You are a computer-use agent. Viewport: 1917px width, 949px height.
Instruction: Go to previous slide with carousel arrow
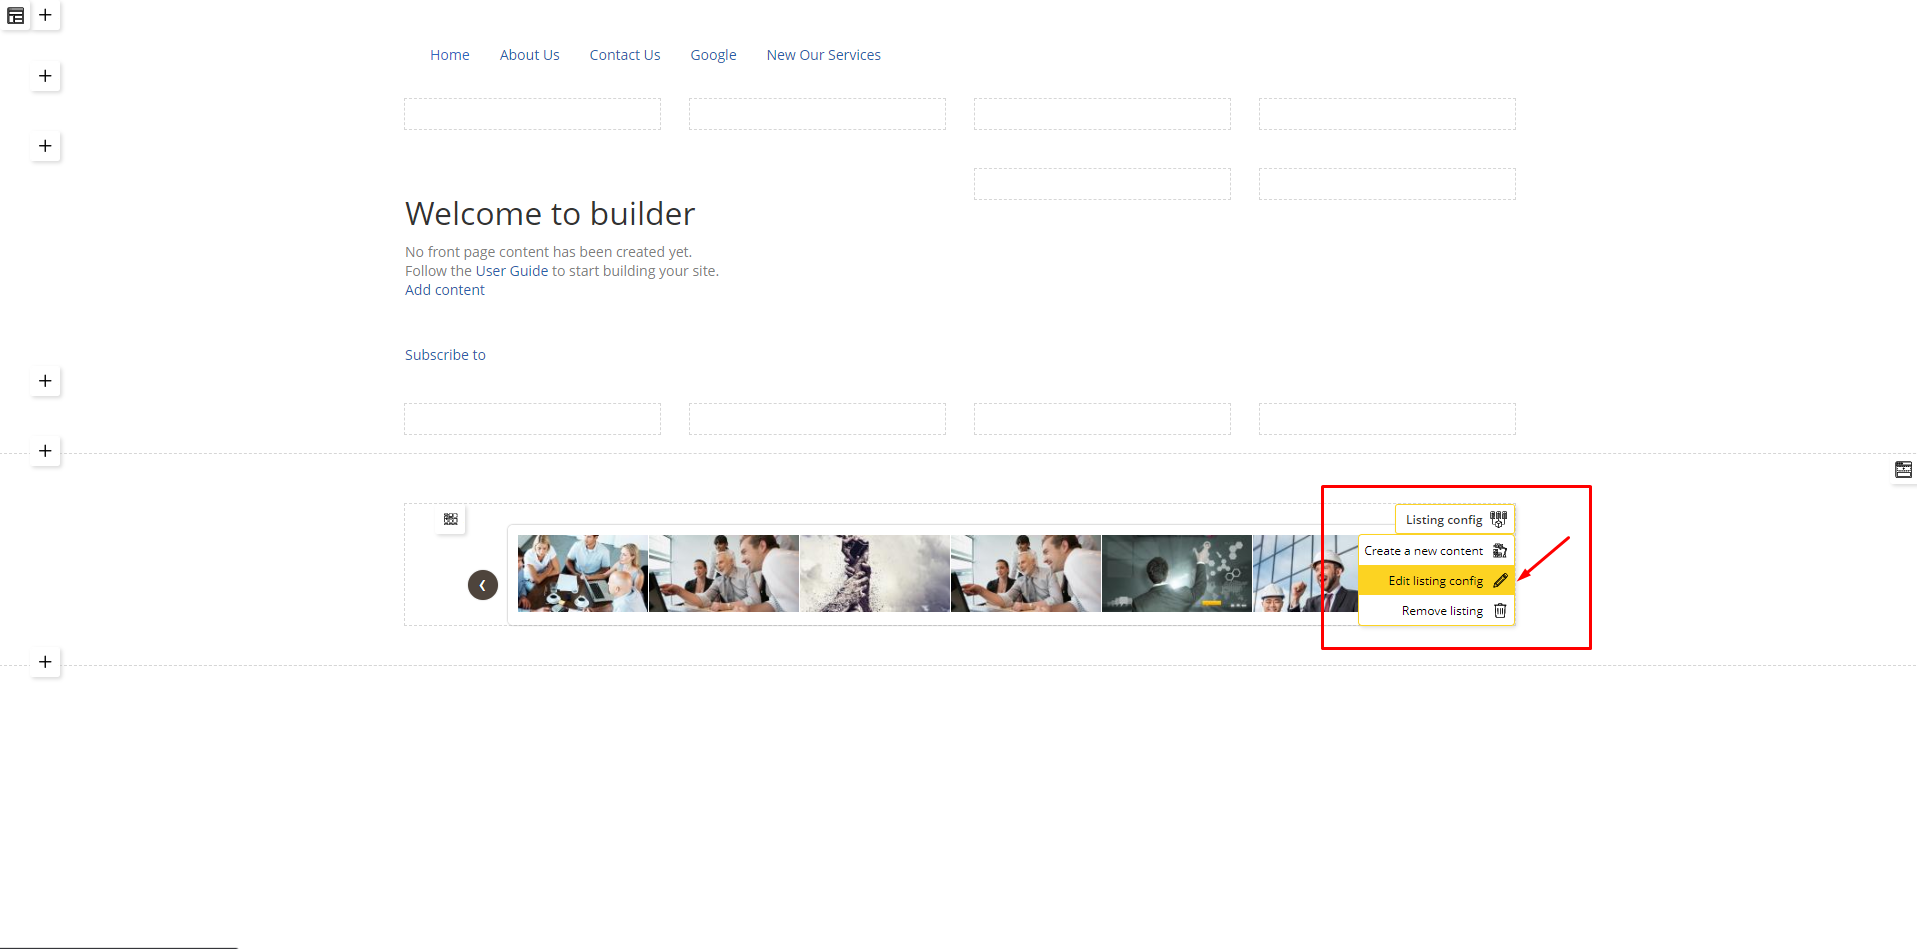pos(483,585)
